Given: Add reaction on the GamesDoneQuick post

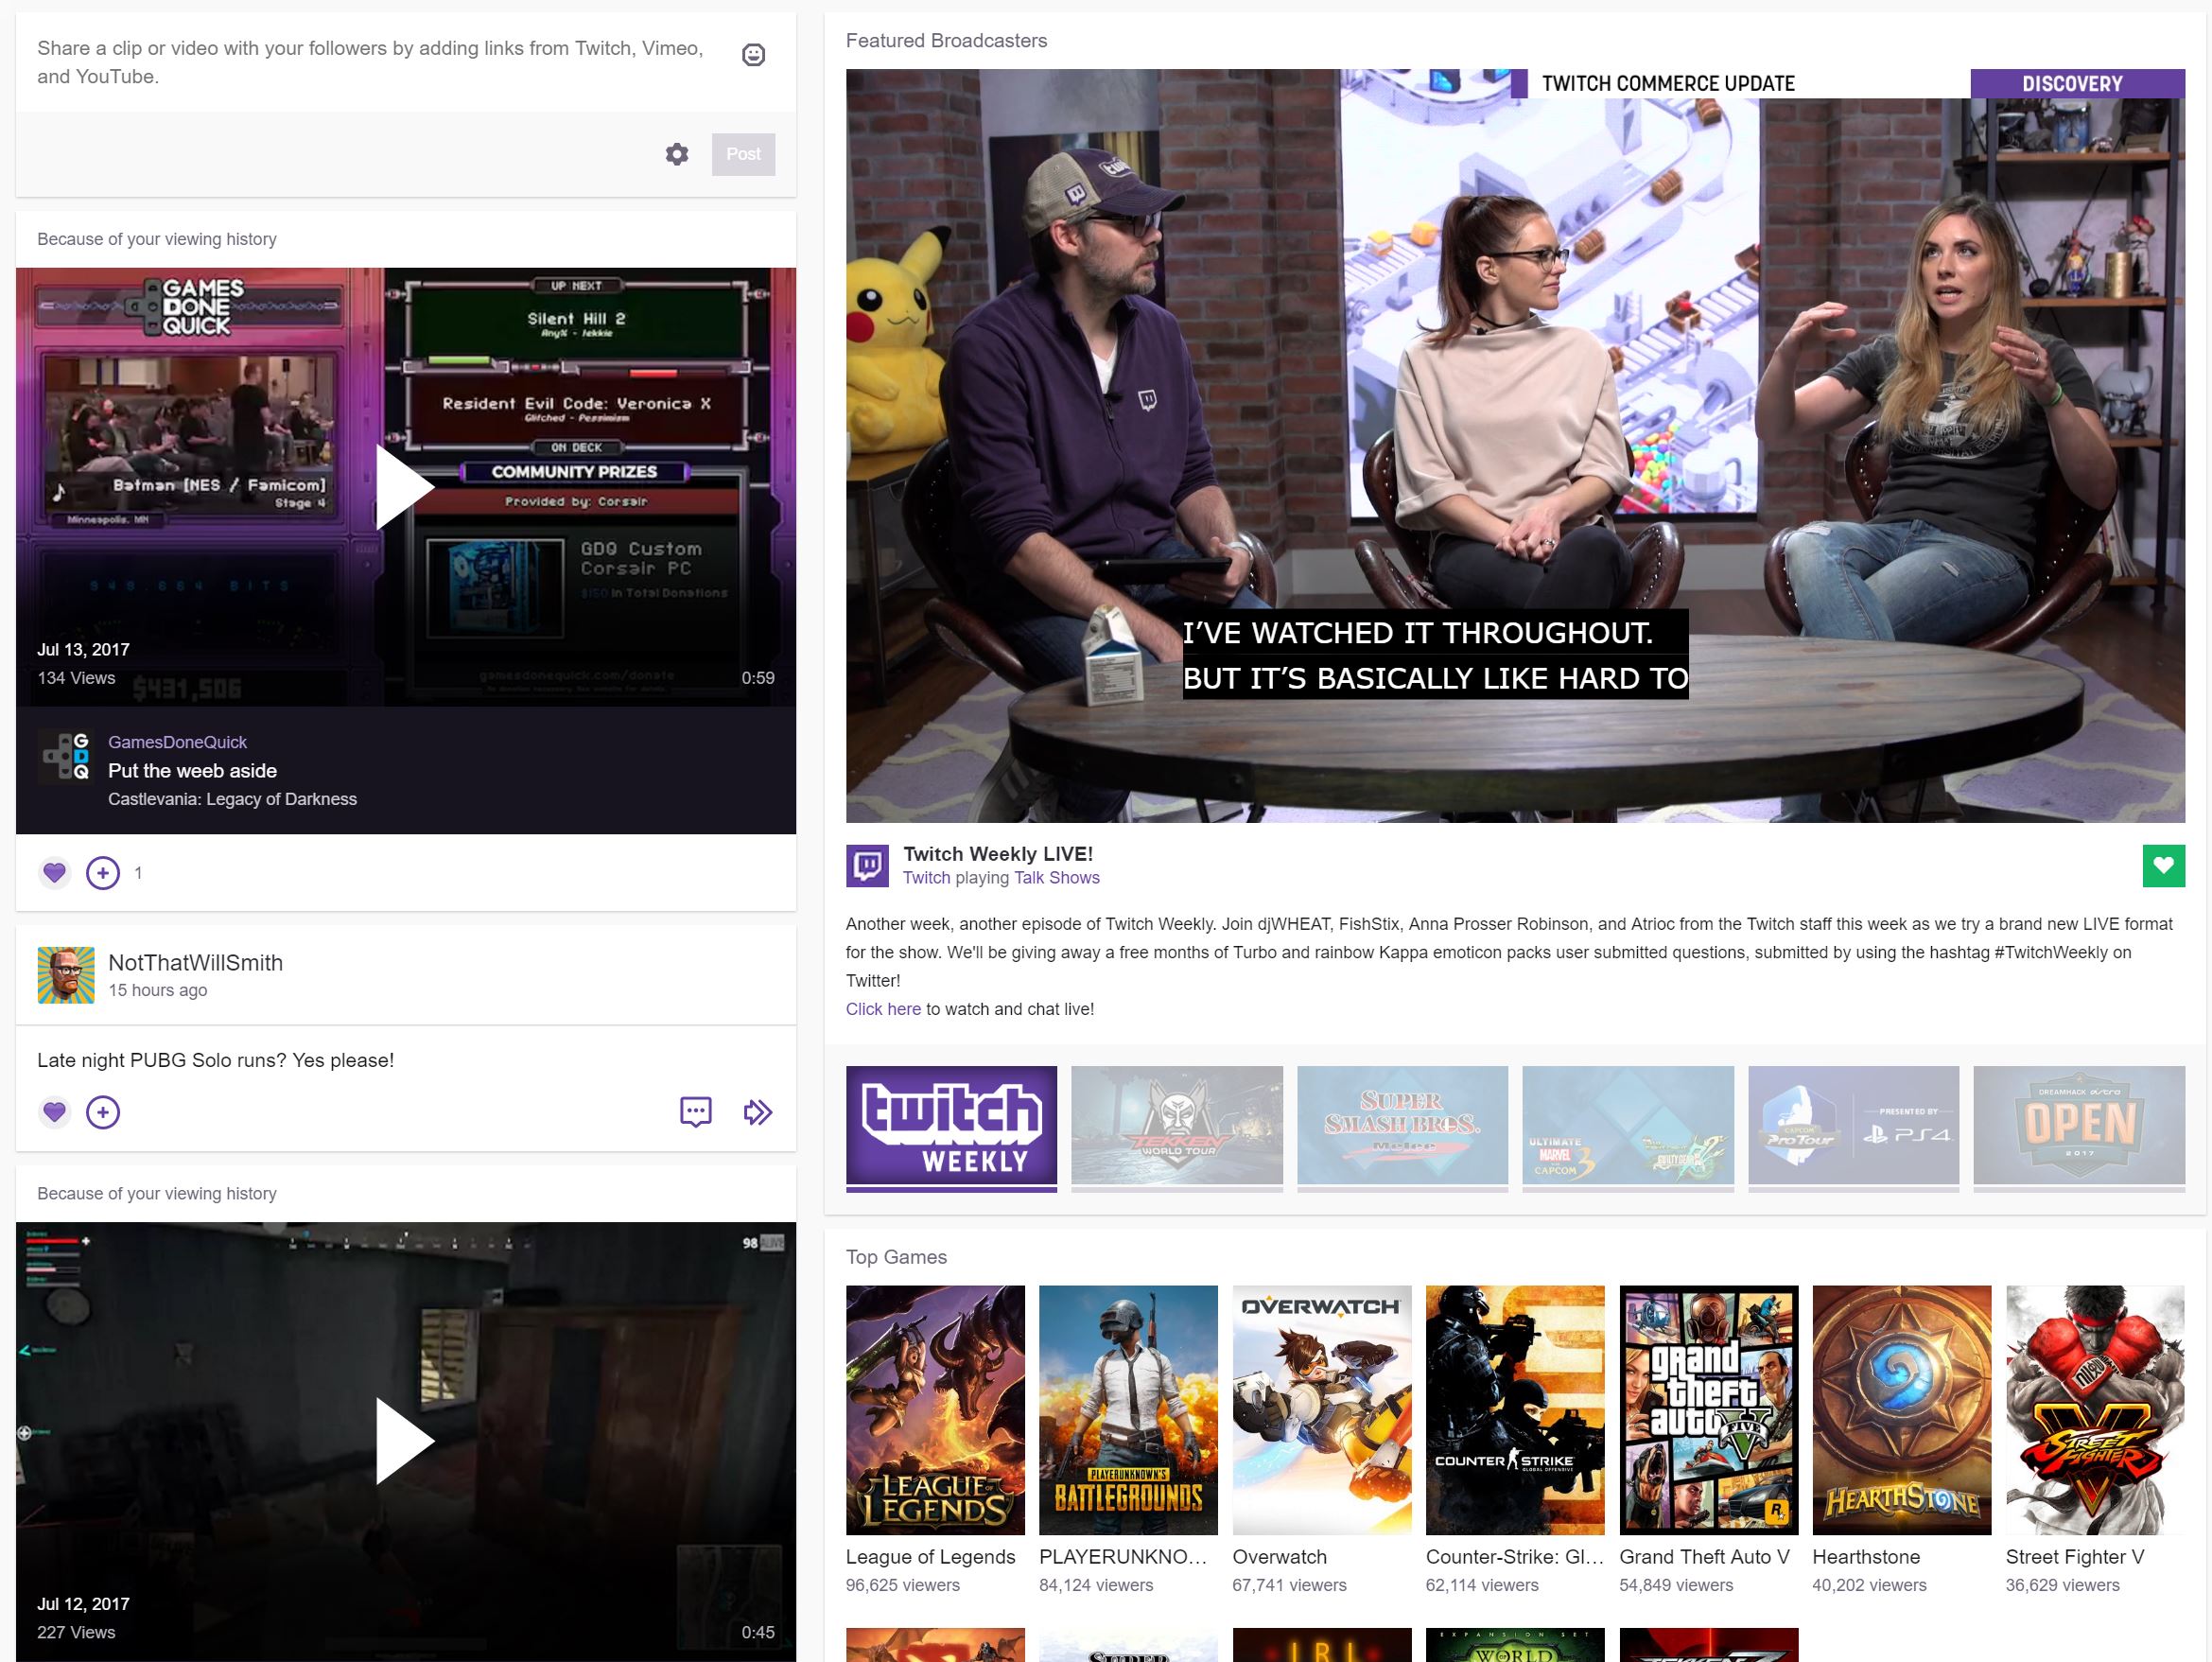Looking at the screenshot, I should (x=103, y=872).
